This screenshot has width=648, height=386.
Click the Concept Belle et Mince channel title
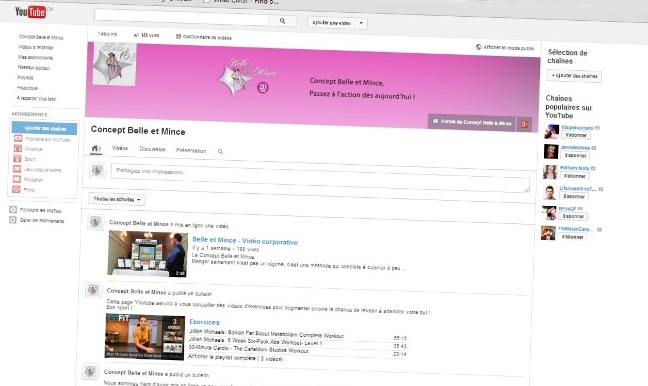[x=138, y=131]
